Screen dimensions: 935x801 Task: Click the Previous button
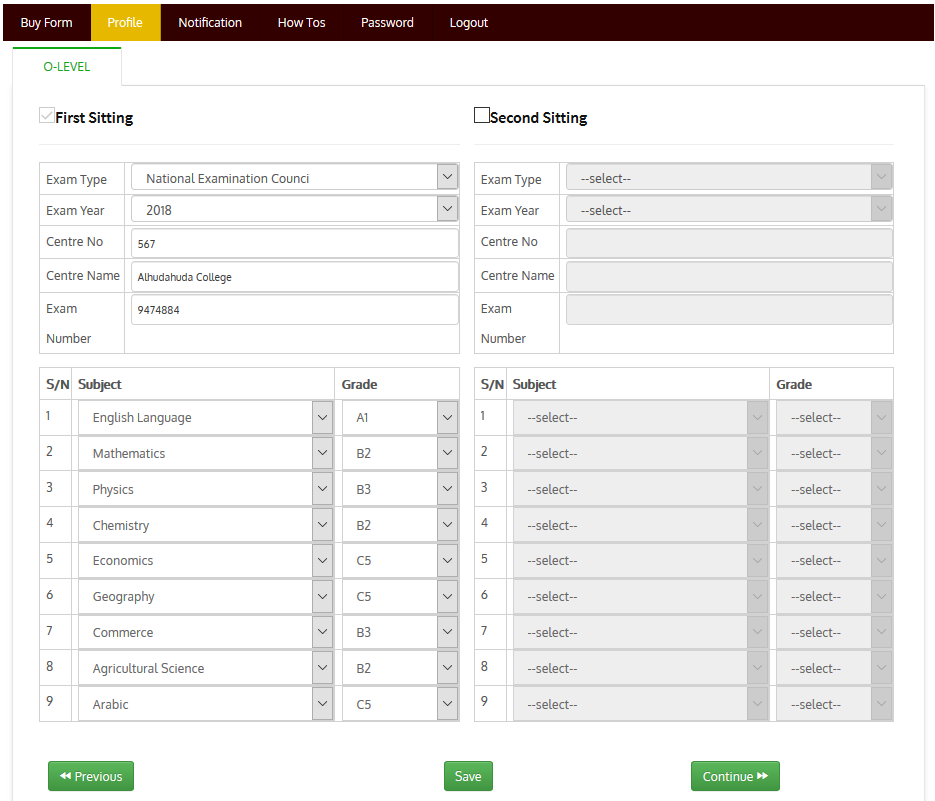91,776
